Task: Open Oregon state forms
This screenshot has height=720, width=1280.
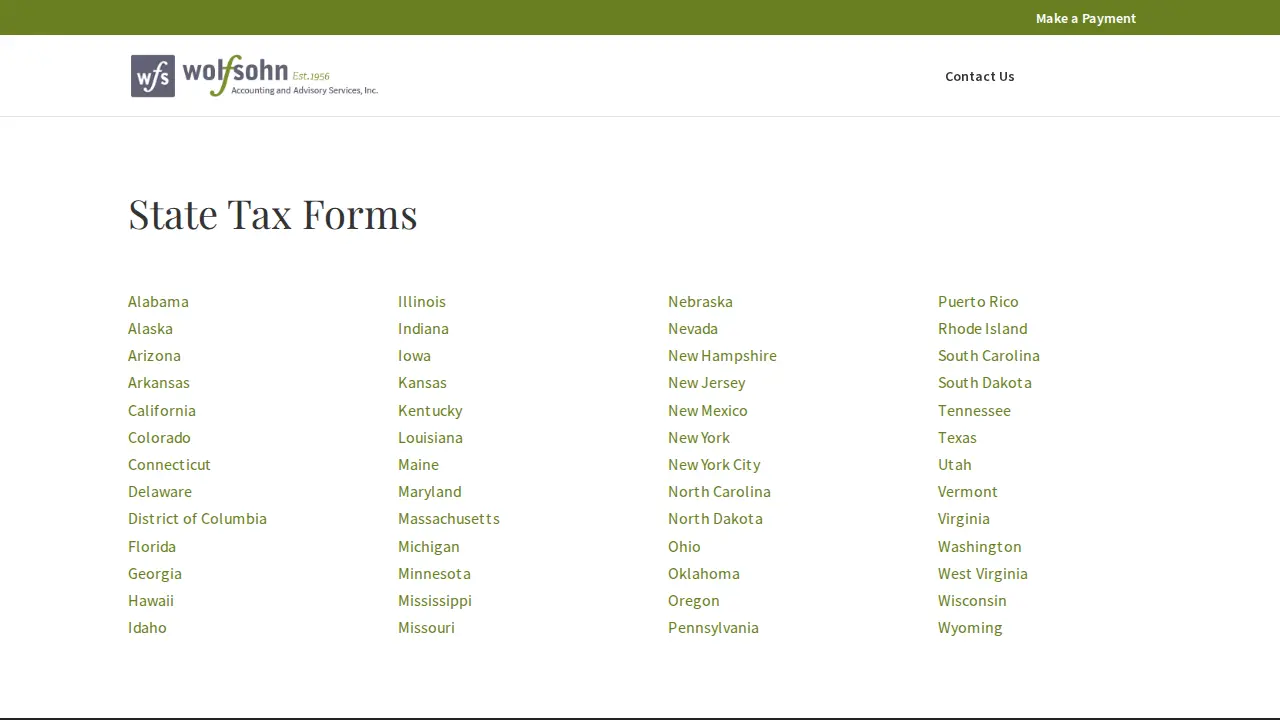Action: tap(694, 600)
